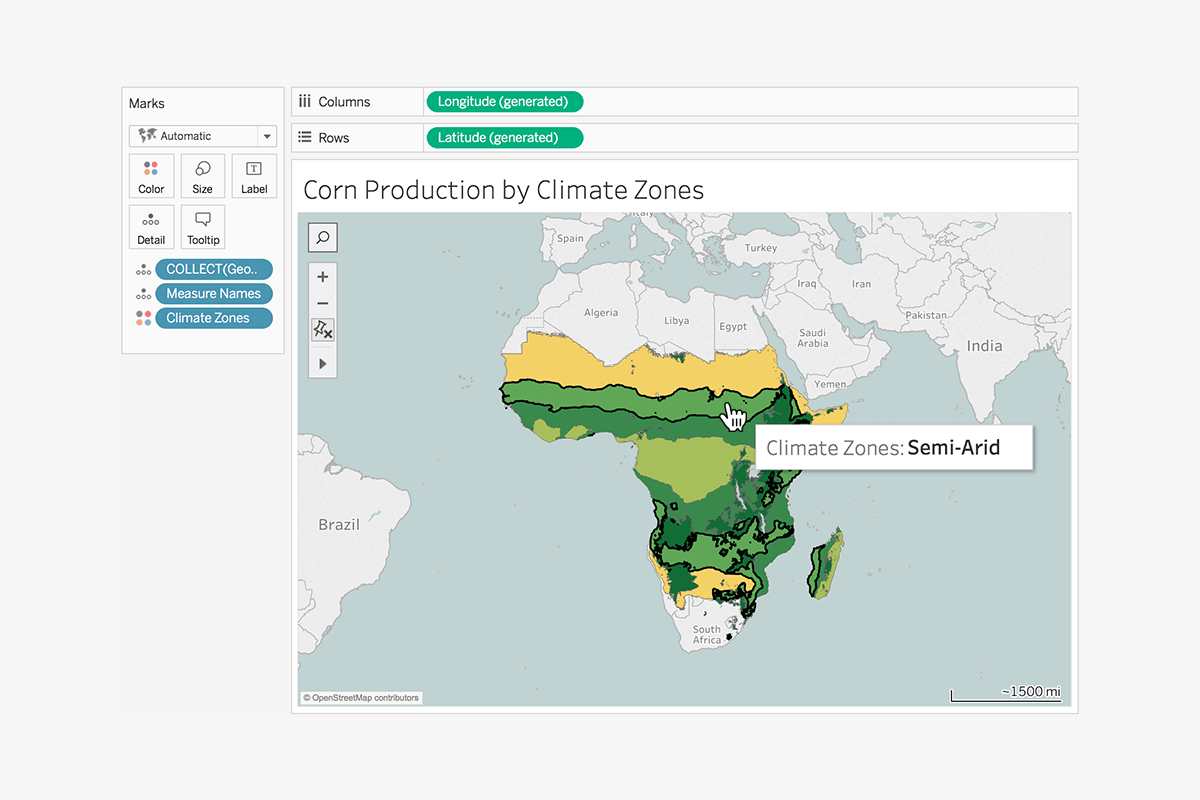The height and width of the screenshot is (800, 1200).
Task: Open the Detail marks card
Action: tap(151, 227)
